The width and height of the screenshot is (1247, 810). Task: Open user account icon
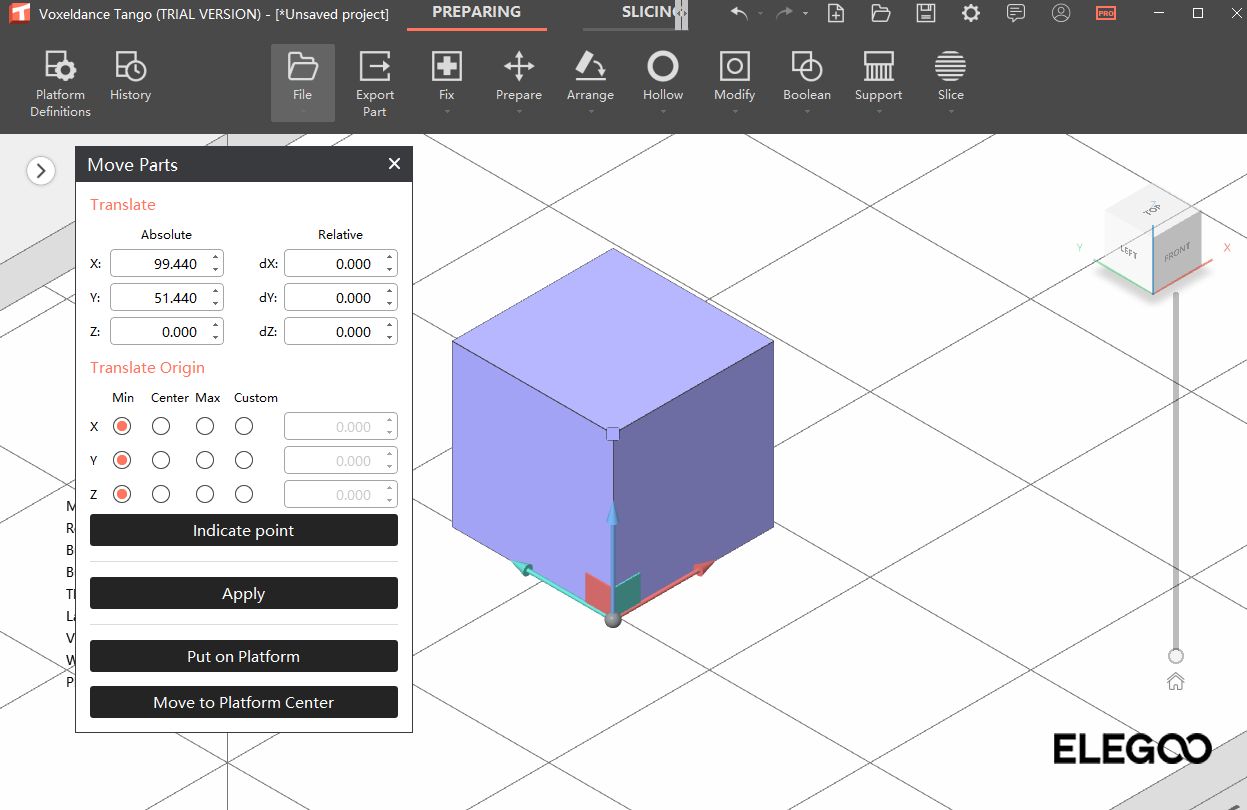coord(1061,13)
